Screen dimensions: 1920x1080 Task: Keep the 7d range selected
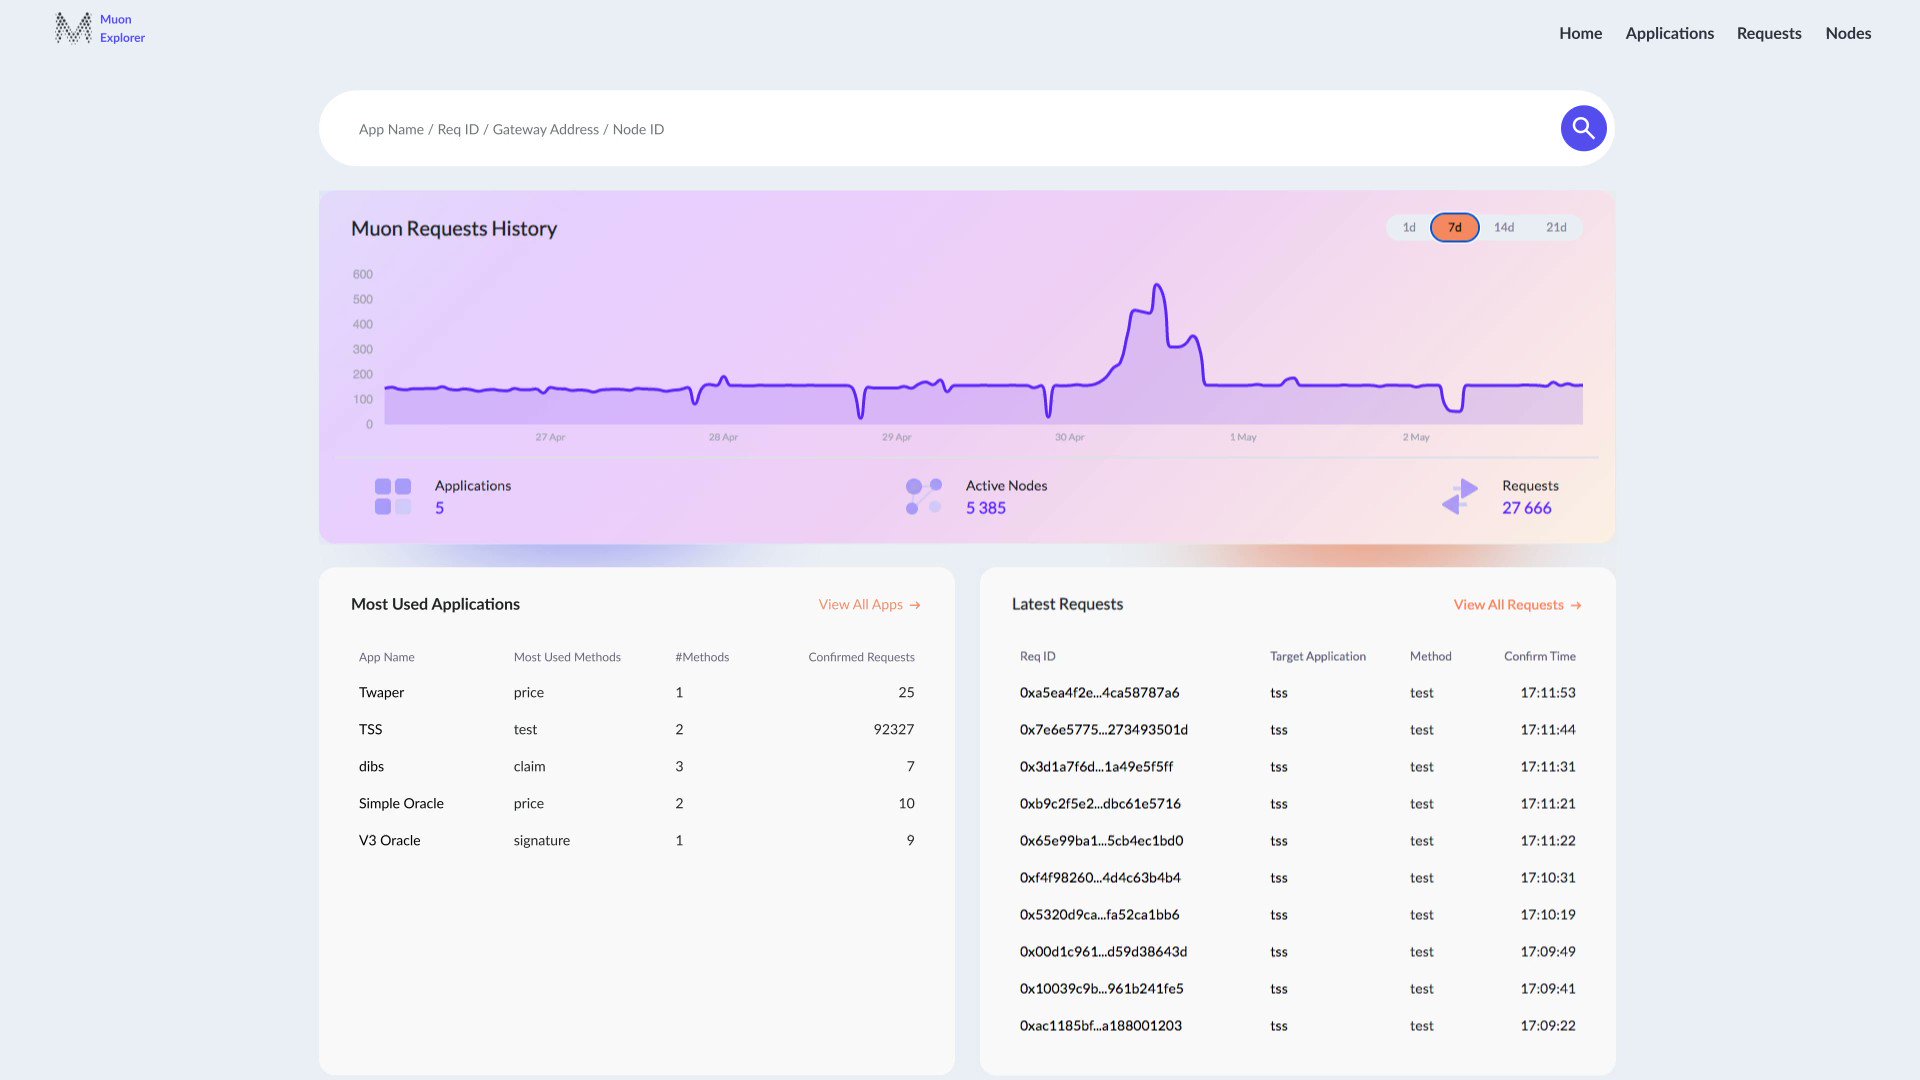[x=1455, y=227]
